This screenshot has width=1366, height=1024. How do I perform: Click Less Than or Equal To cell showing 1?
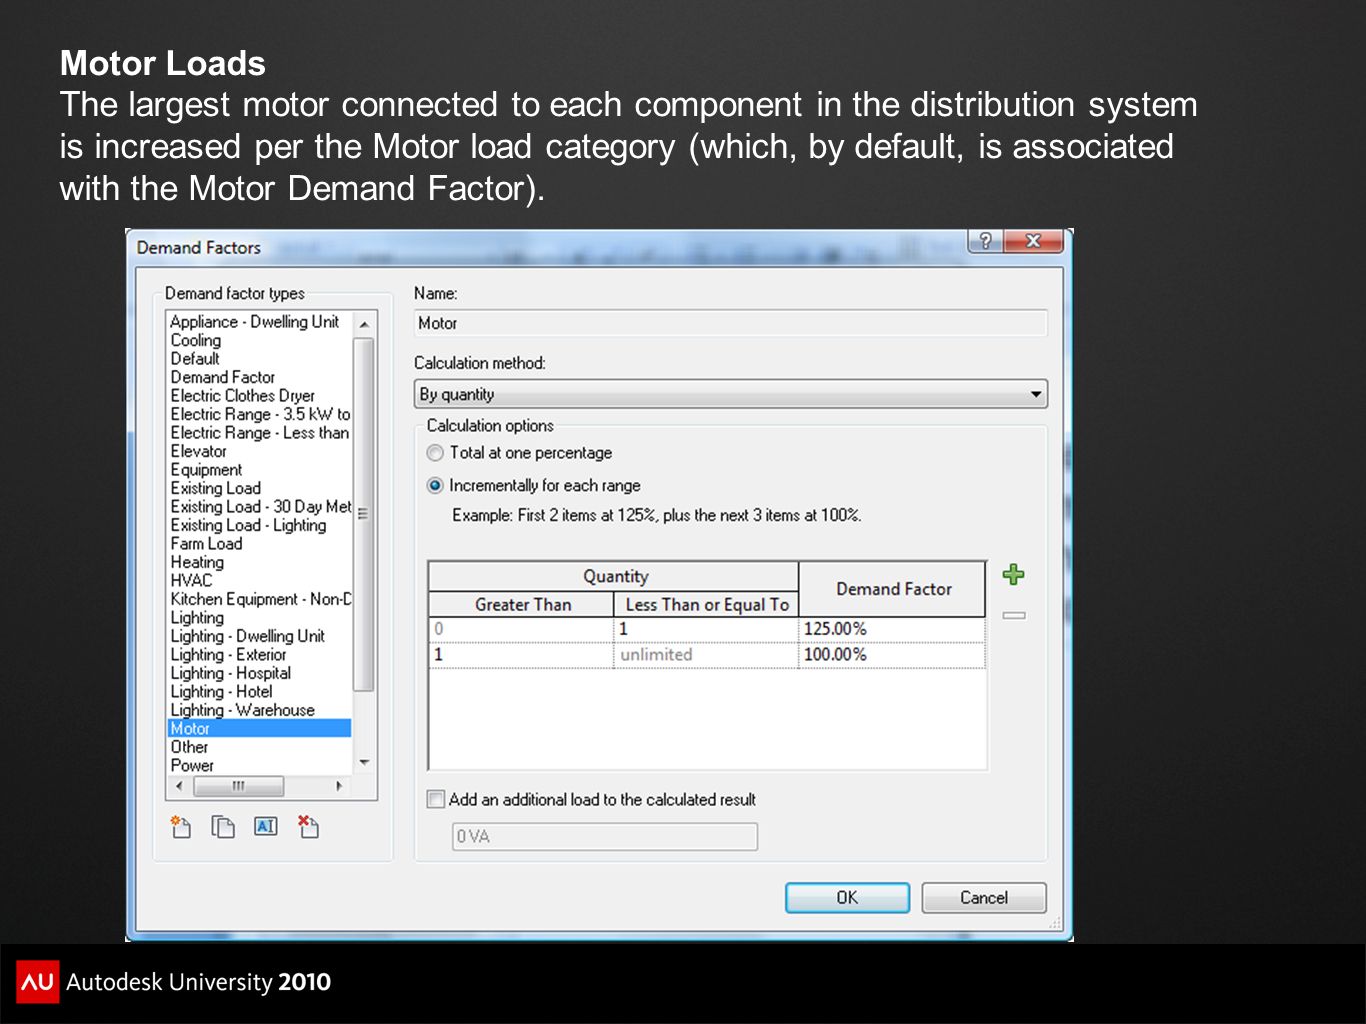[706, 629]
